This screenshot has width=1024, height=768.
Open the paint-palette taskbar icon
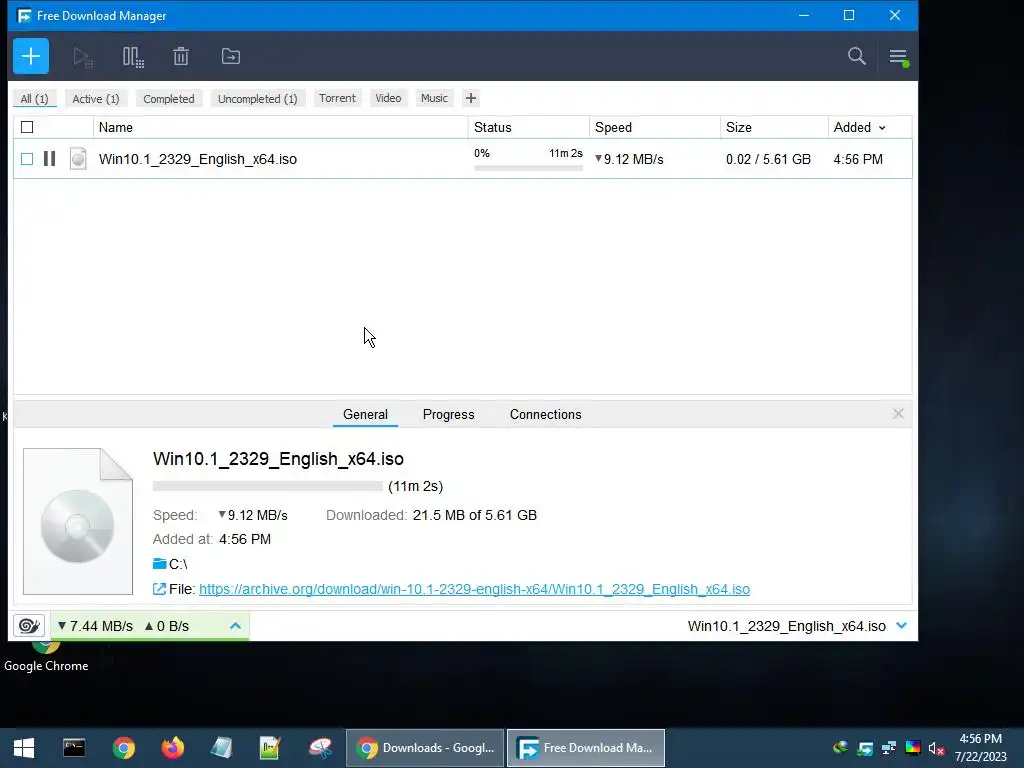click(320, 748)
